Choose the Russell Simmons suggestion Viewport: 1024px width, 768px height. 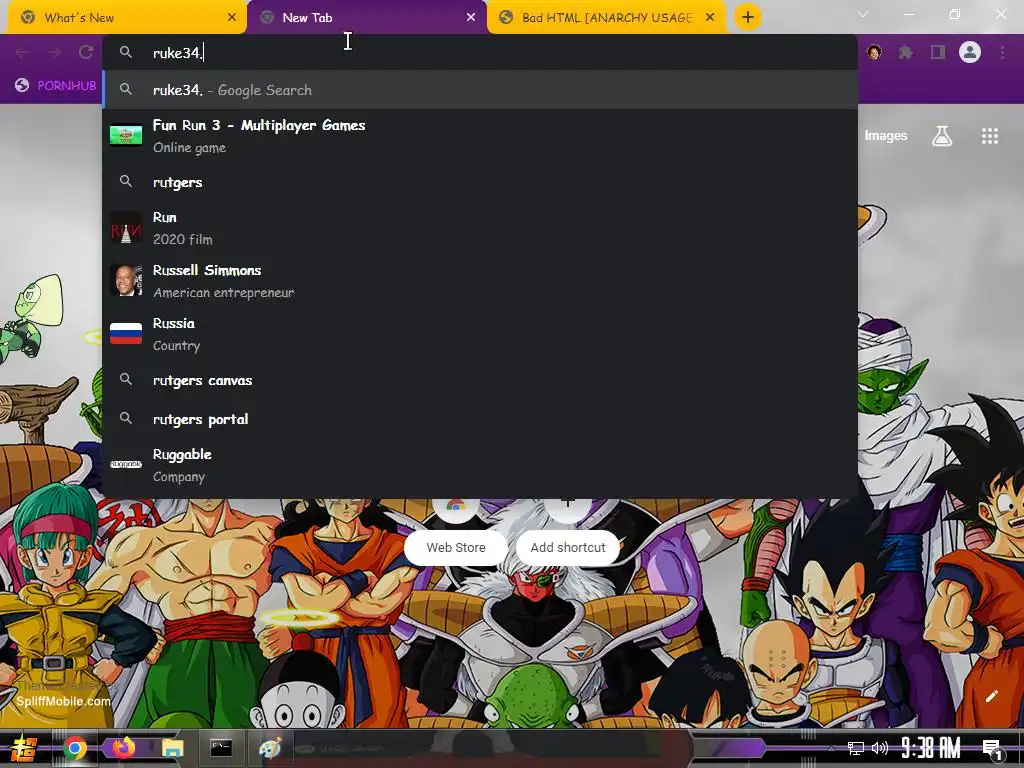coord(480,281)
